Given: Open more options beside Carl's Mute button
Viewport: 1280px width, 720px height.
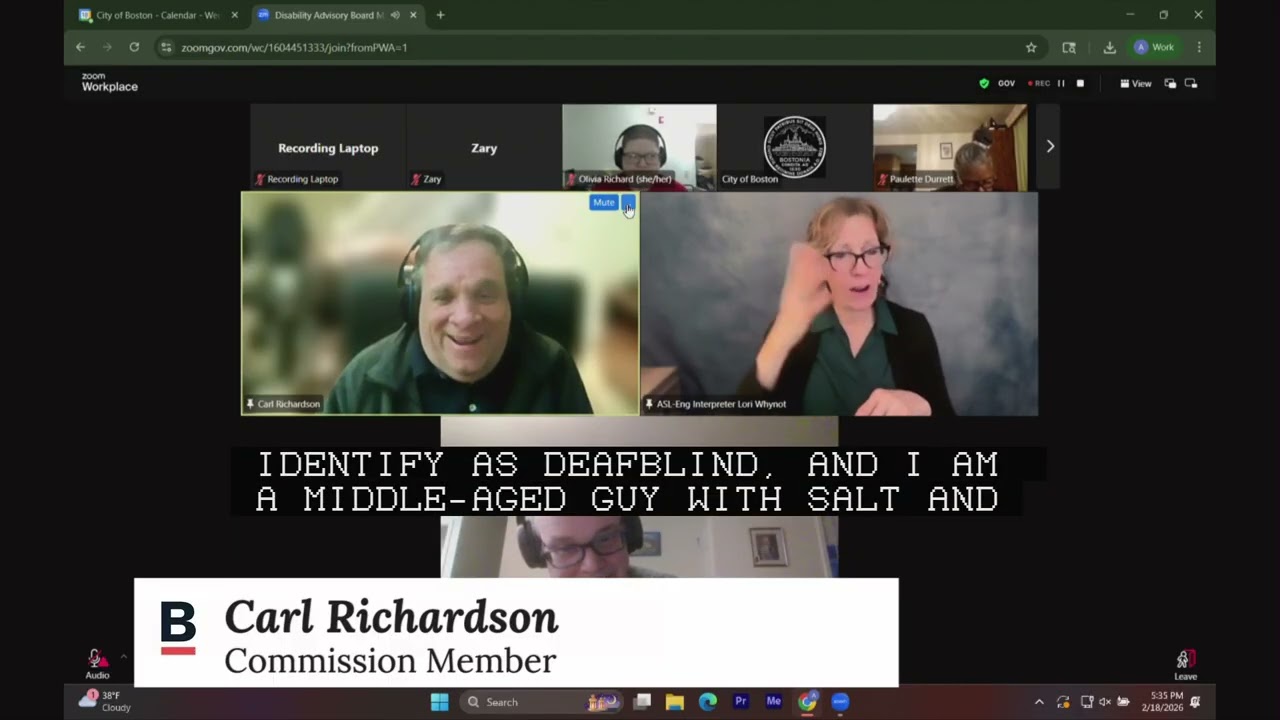Looking at the screenshot, I should (x=628, y=203).
